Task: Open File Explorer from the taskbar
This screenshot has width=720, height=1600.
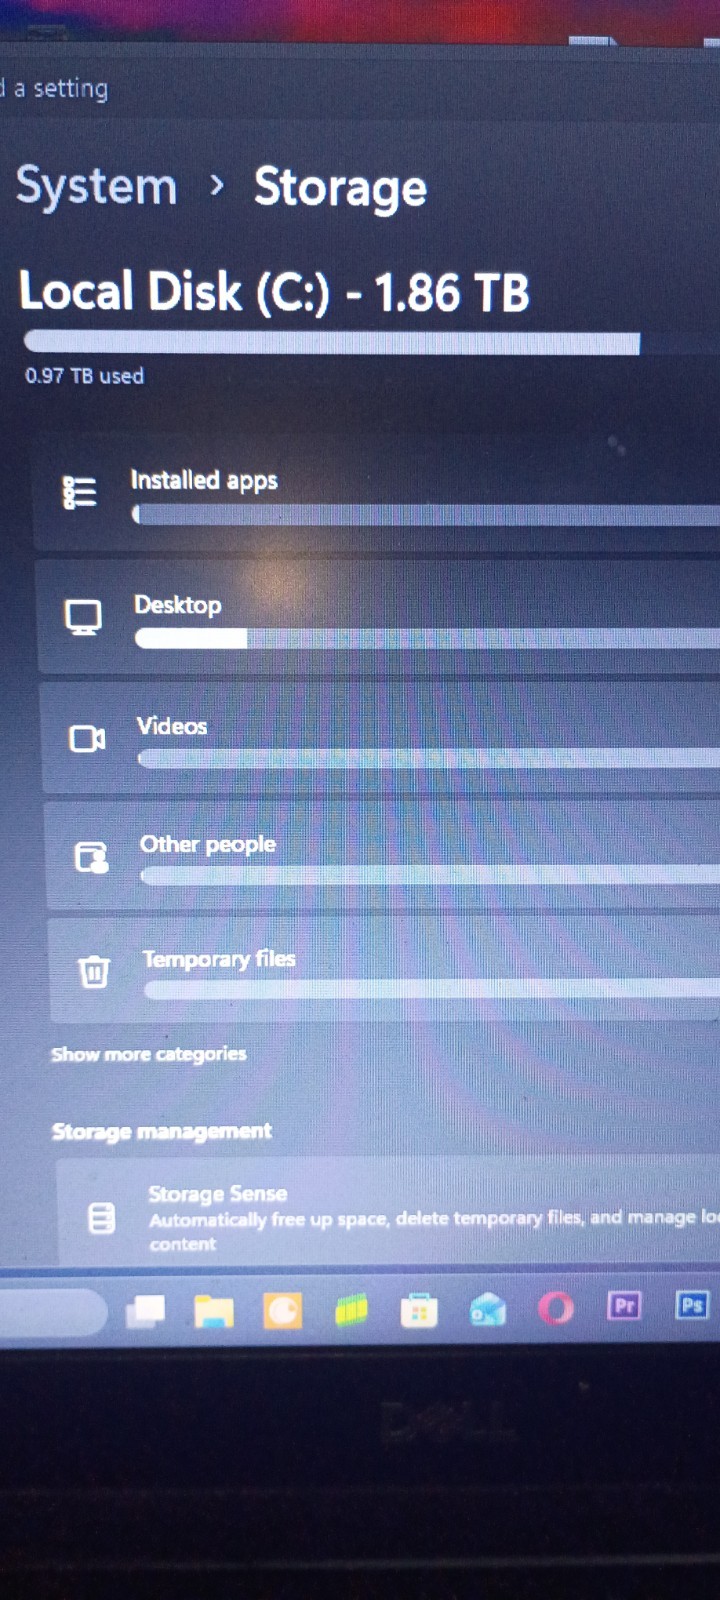Action: (x=214, y=1310)
